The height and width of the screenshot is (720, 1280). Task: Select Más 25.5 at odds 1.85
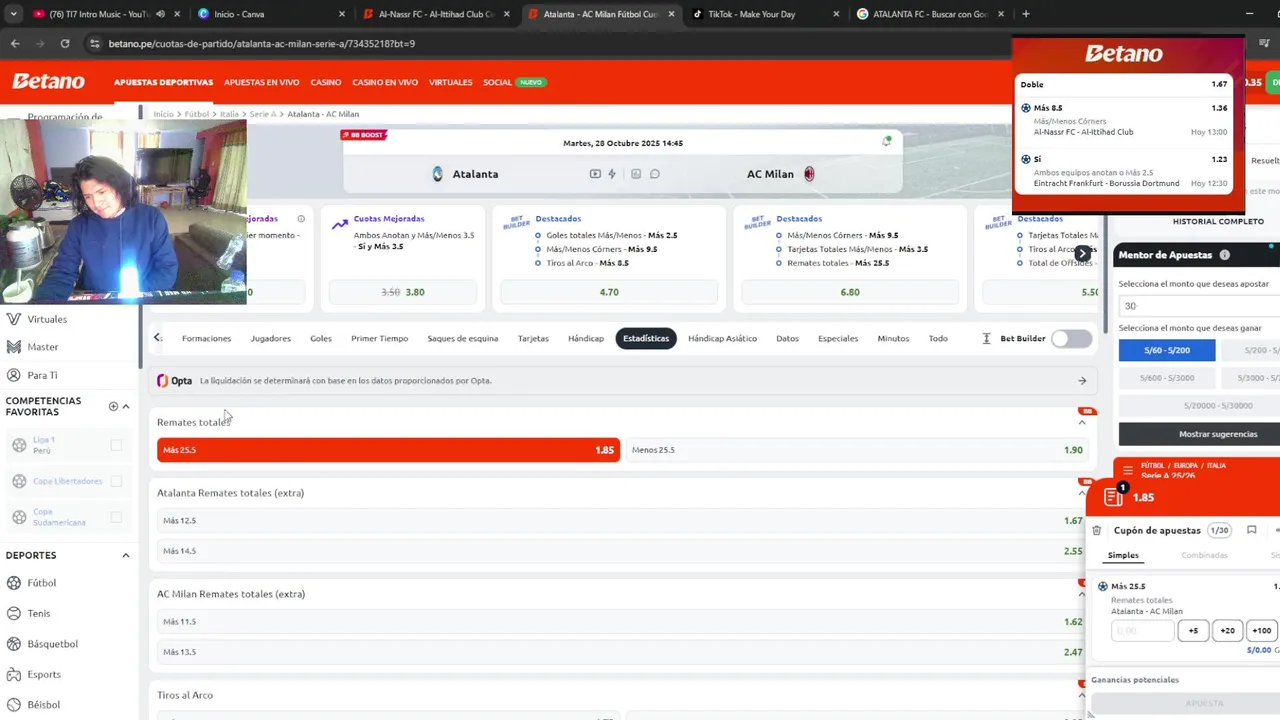(x=388, y=450)
